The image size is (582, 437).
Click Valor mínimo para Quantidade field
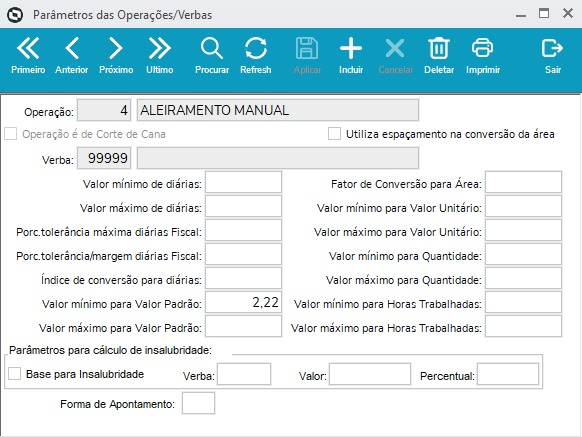[x=523, y=254]
